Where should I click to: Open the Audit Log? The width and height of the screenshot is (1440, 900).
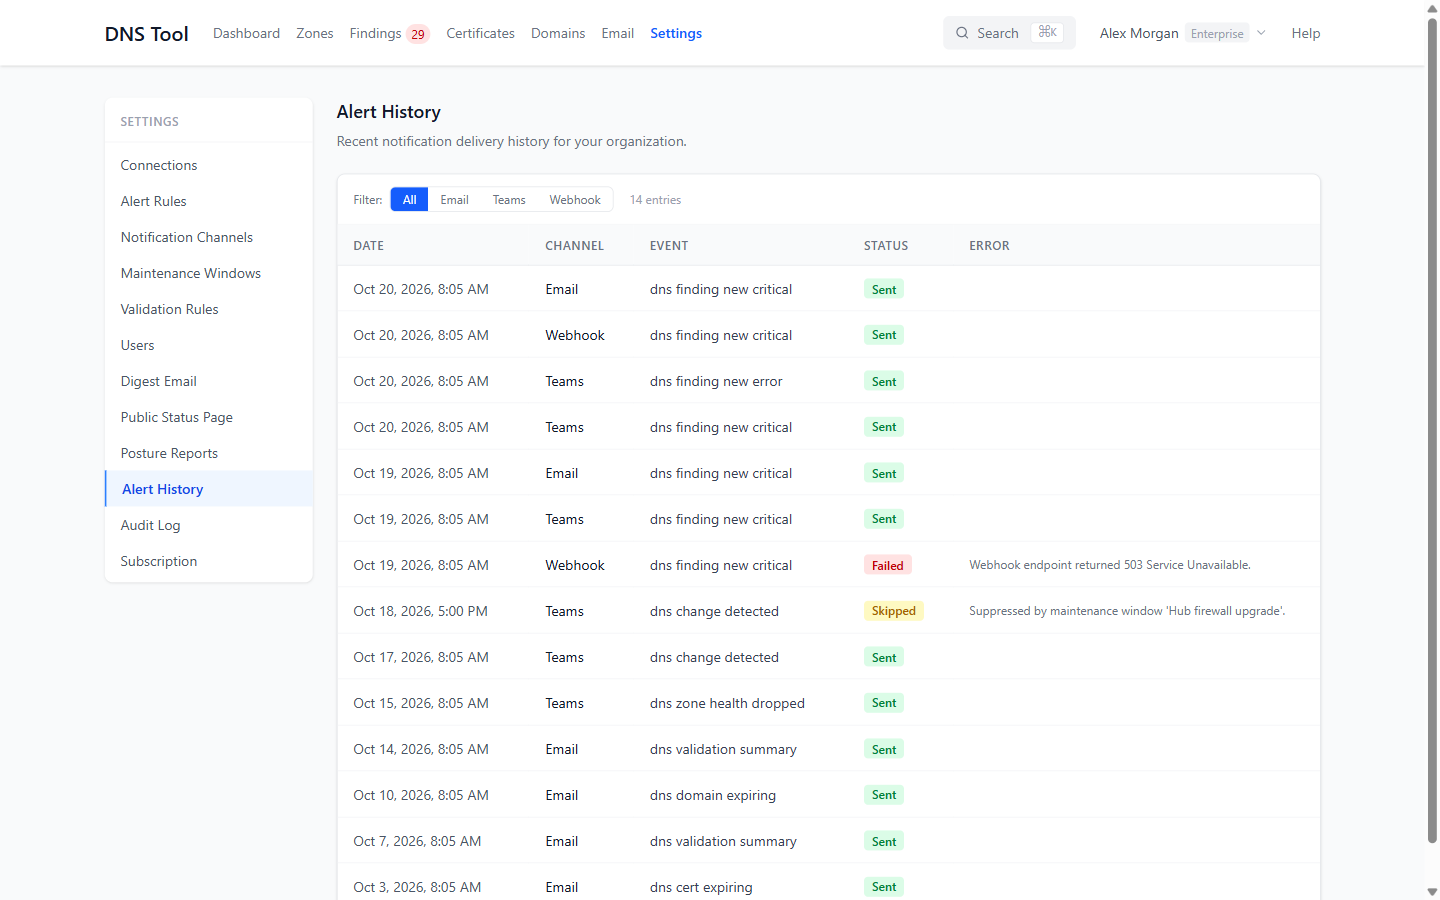coord(209,525)
